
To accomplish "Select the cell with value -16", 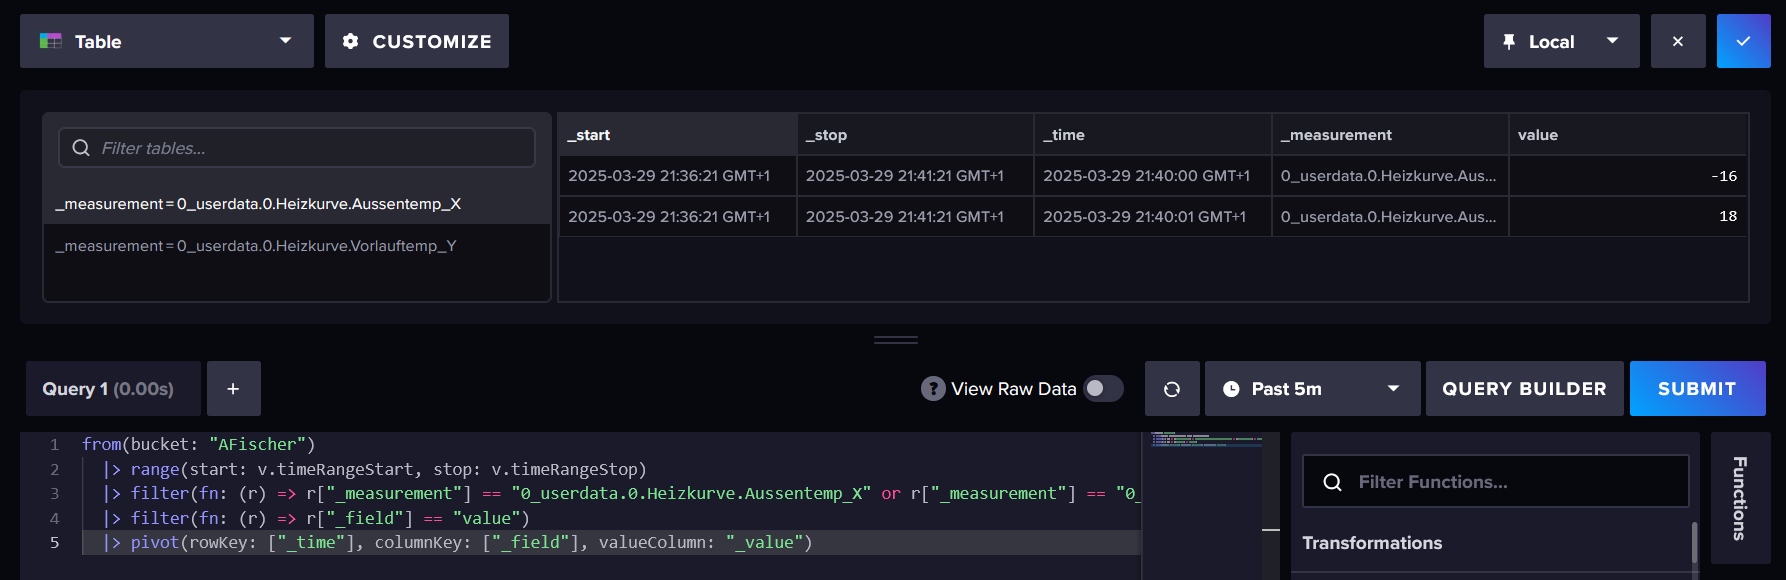I will tap(1628, 176).
